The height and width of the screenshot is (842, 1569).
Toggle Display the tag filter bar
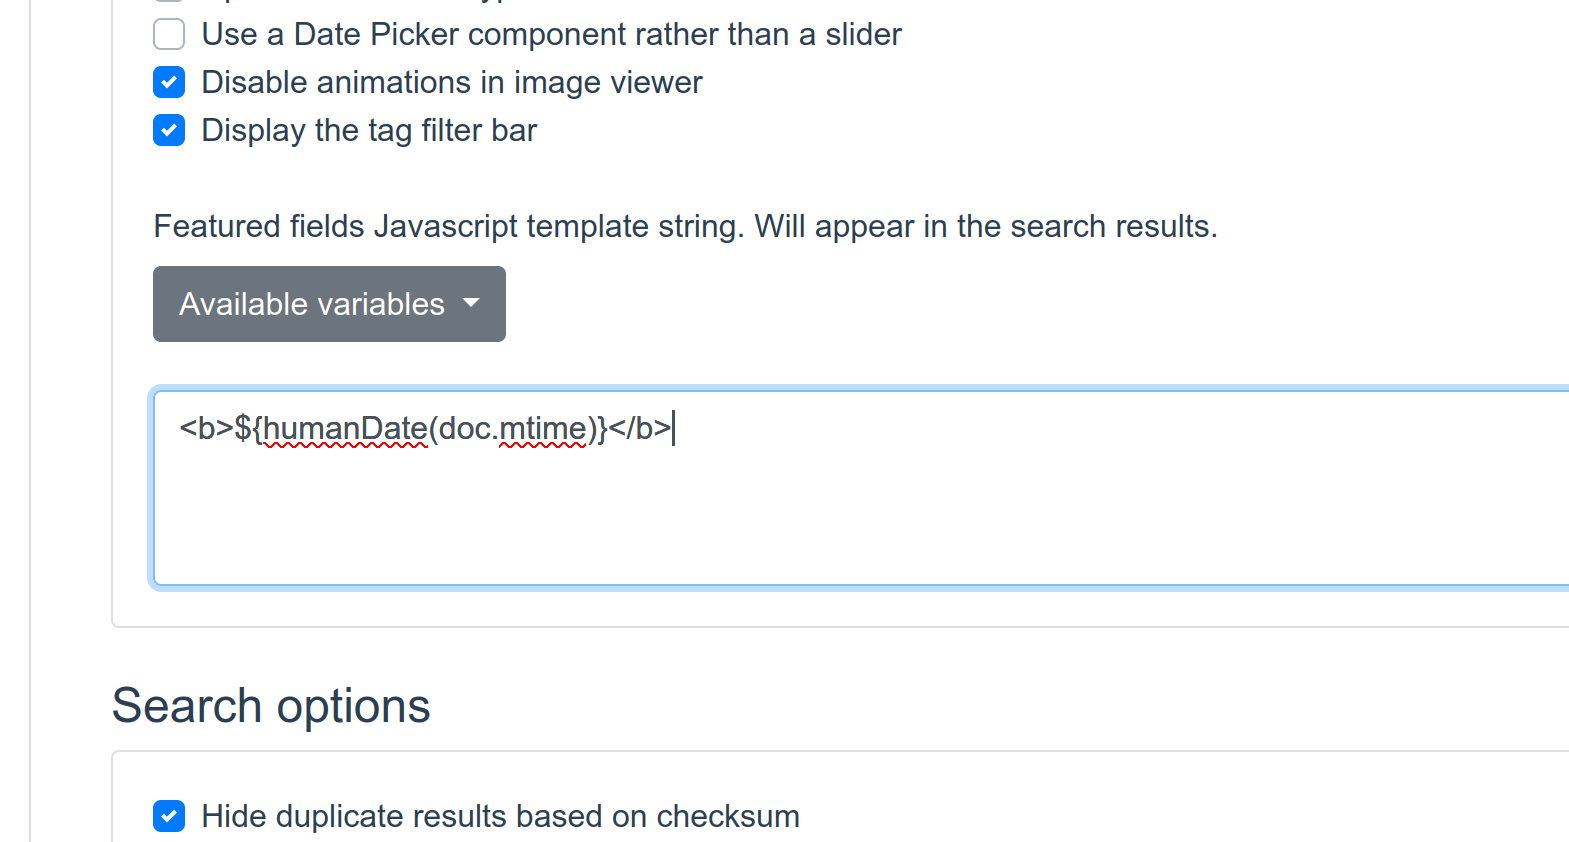[169, 130]
